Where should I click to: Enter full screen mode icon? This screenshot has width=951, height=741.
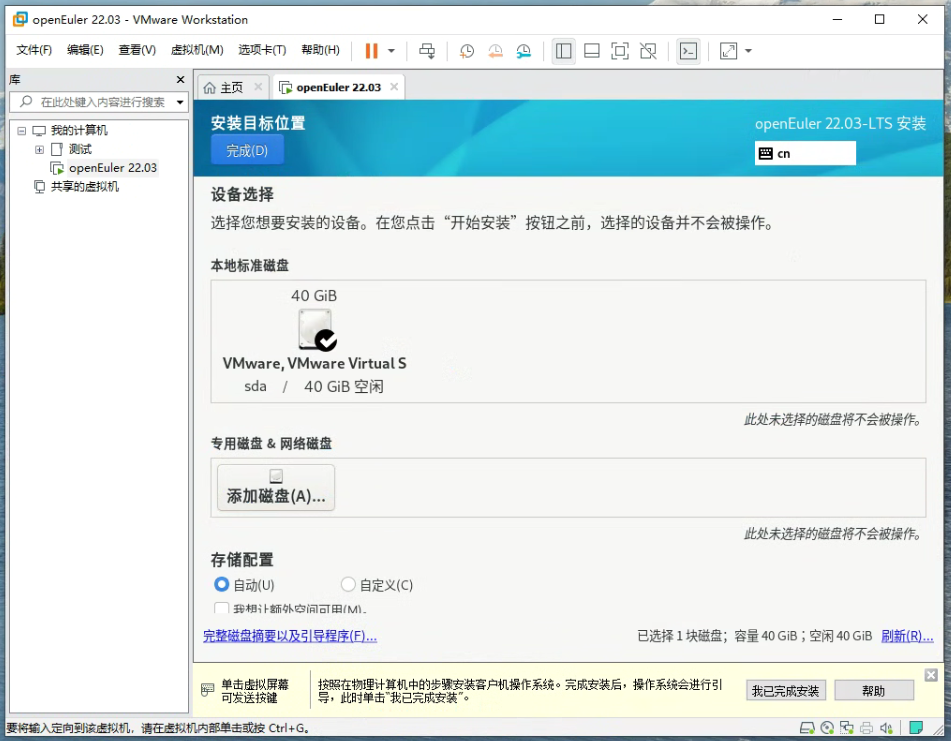click(x=619, y=51)
